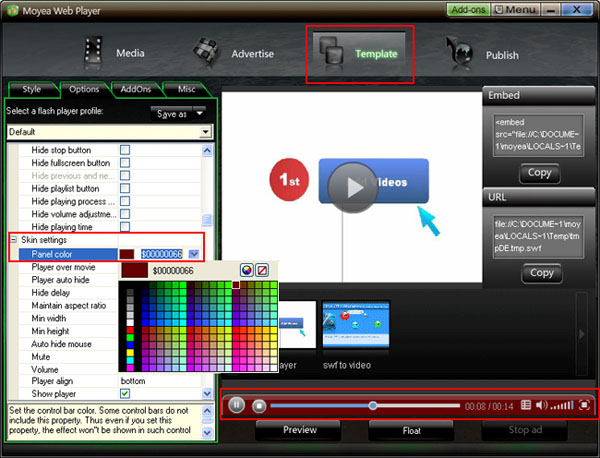Click the fullscreen icon in control bar
This screenshot has height=458, width=600.
(584, 405)
